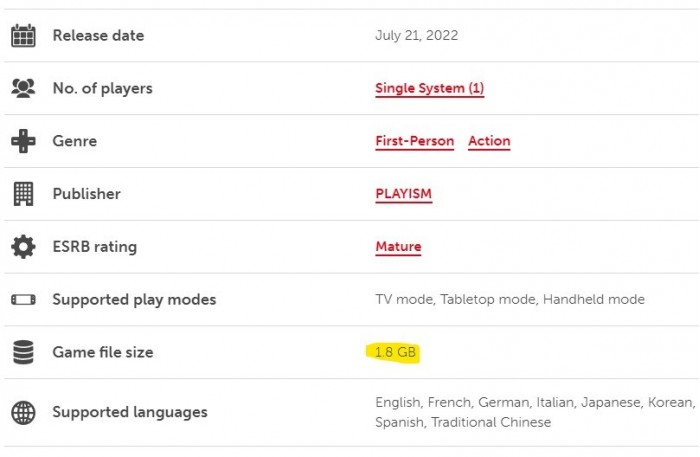The height and width of the screenshot is (457, 700).
Task: Open the Mature rating link
Action: click(398, 246)
